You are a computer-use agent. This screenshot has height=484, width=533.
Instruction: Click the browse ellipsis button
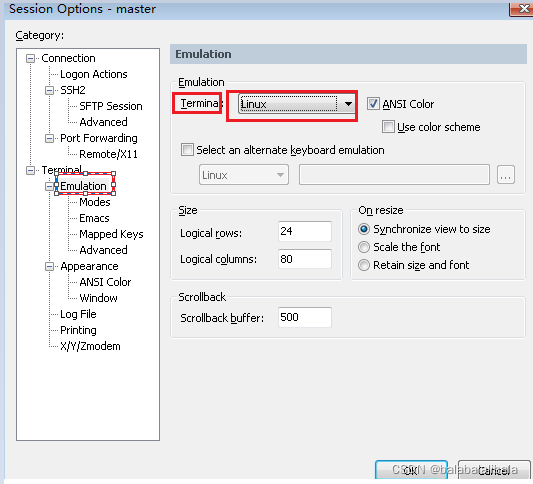point(506,175)
